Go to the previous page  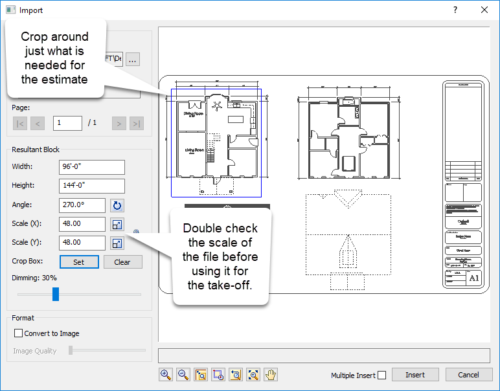[x=38, y=124]
